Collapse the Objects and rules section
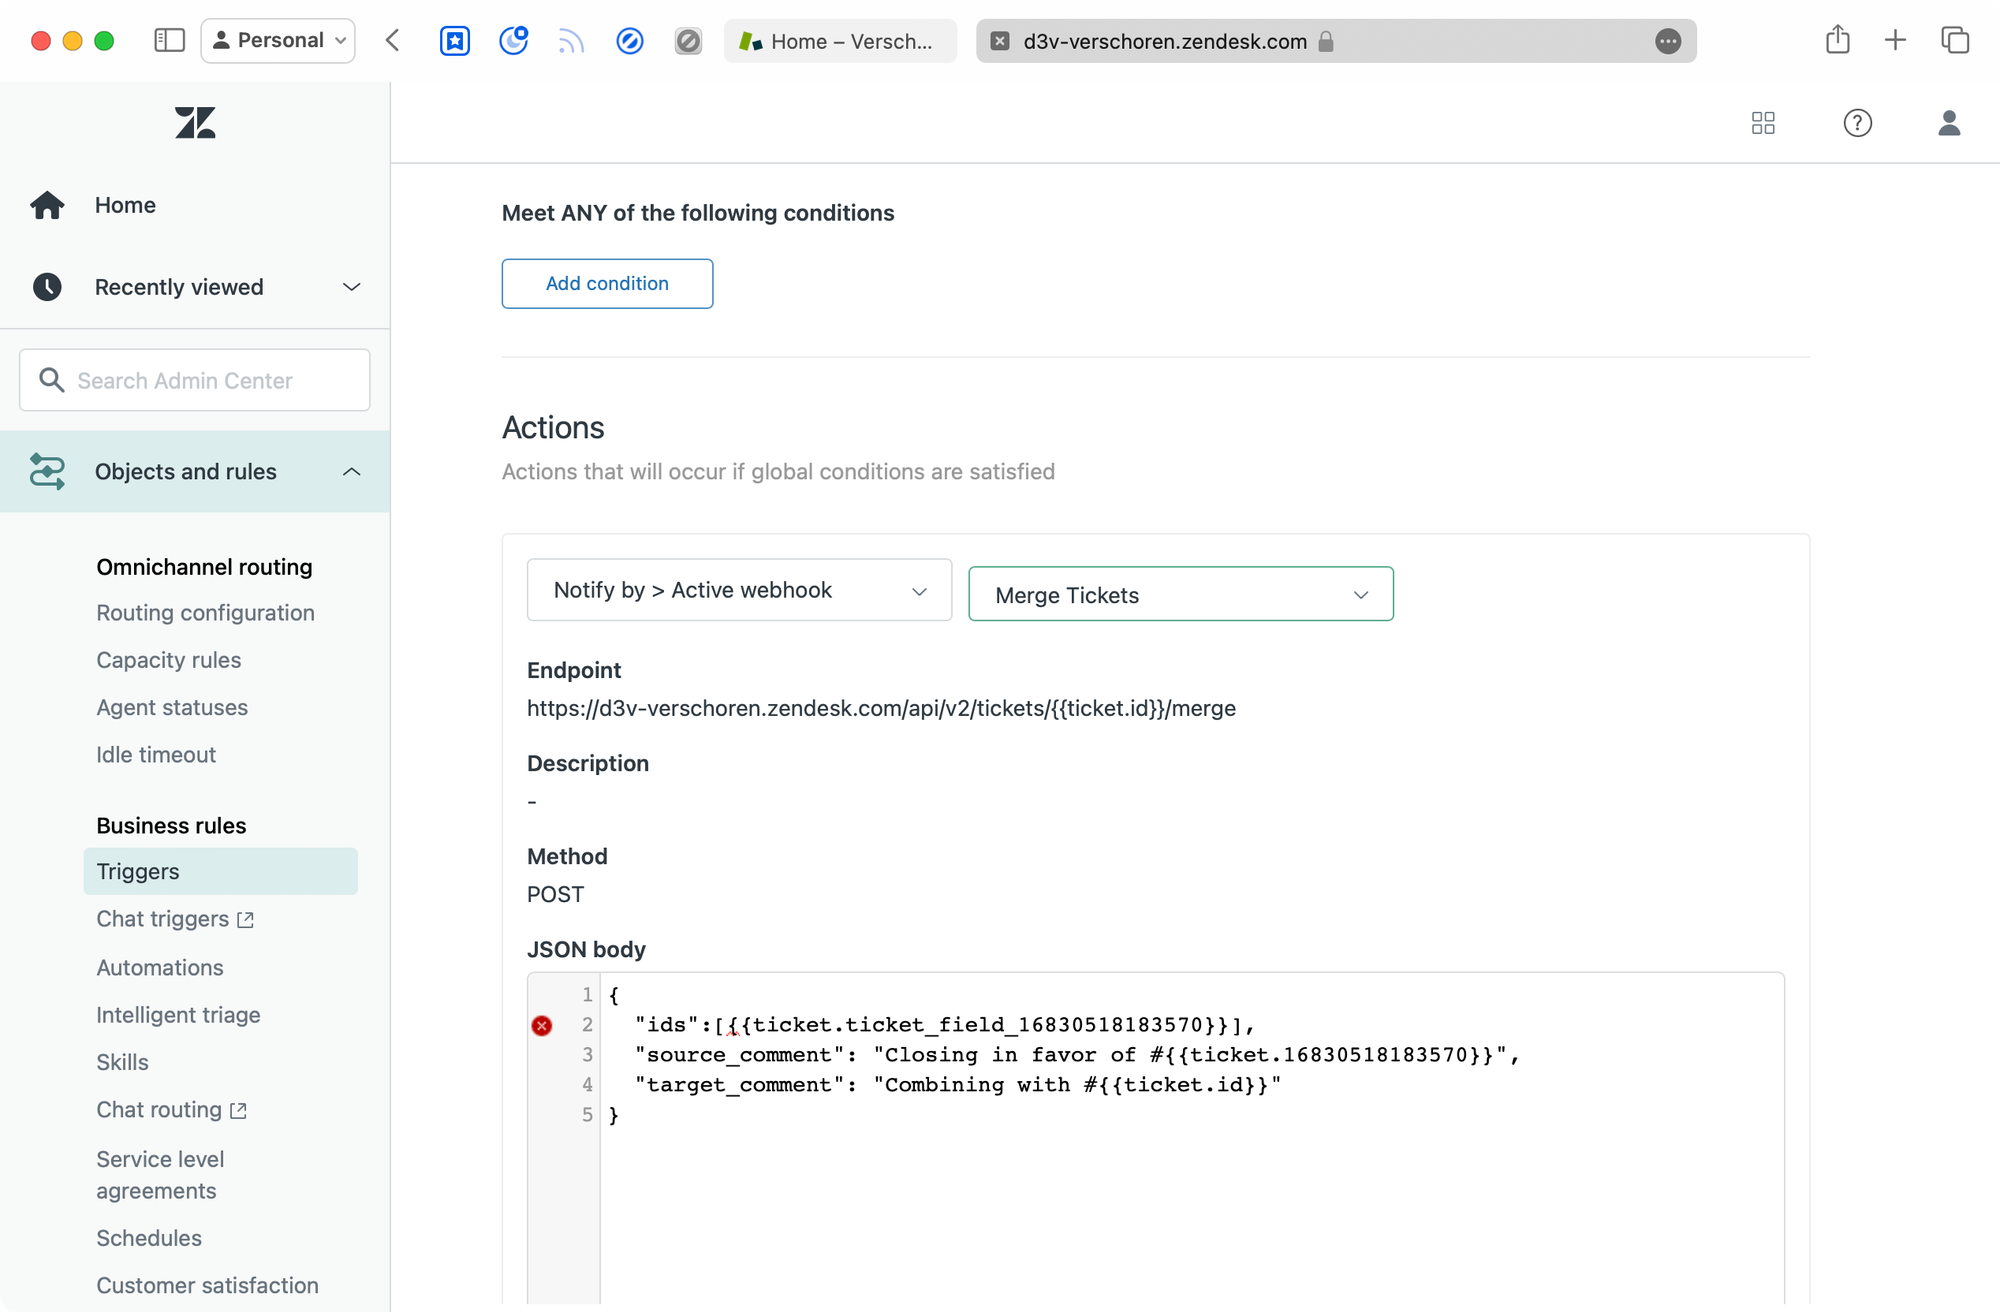 [351, 472]
